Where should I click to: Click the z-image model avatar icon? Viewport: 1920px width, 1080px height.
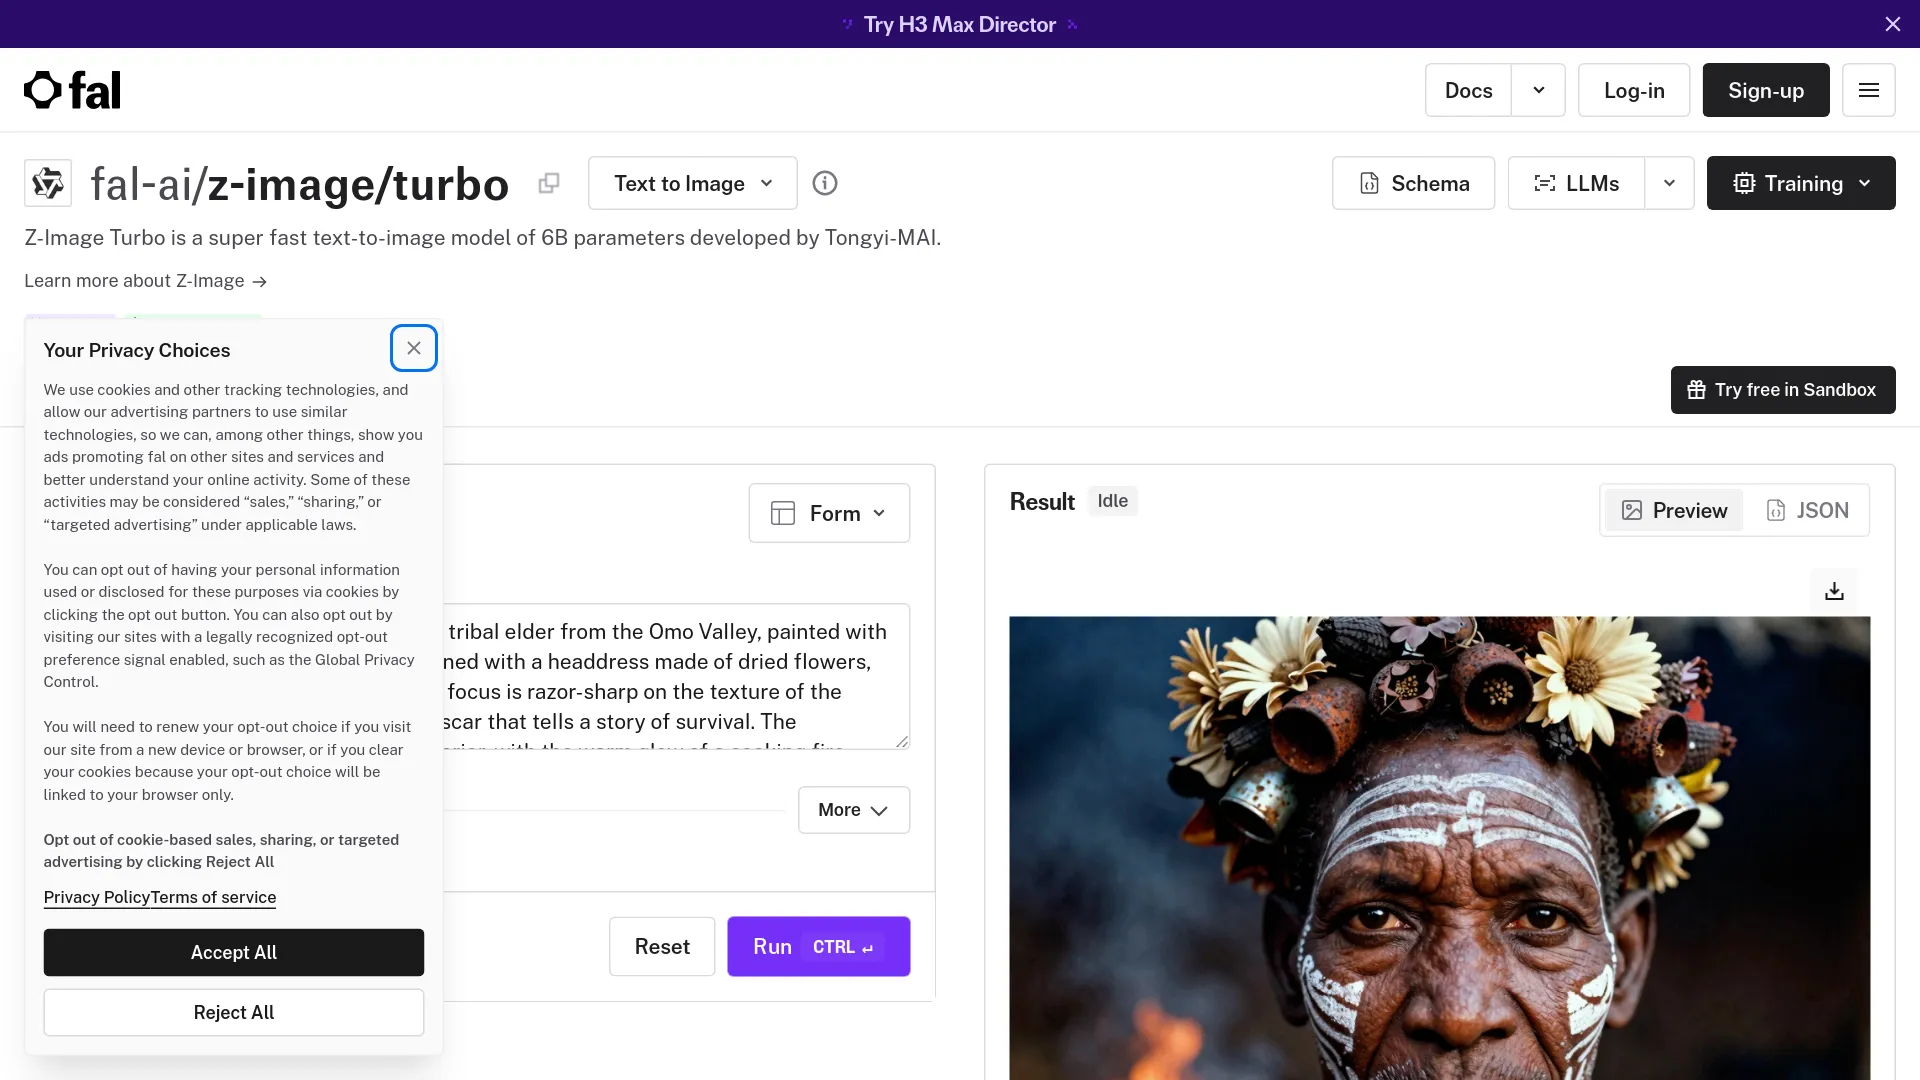48,183
